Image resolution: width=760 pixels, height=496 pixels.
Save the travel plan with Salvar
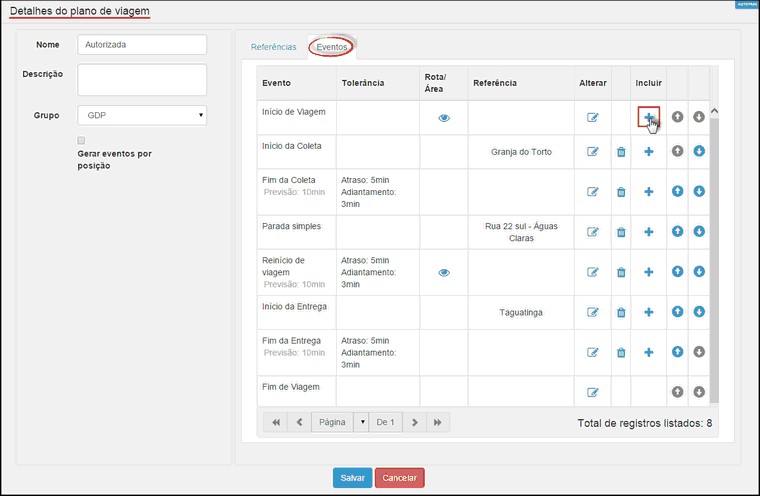(352, 478)
